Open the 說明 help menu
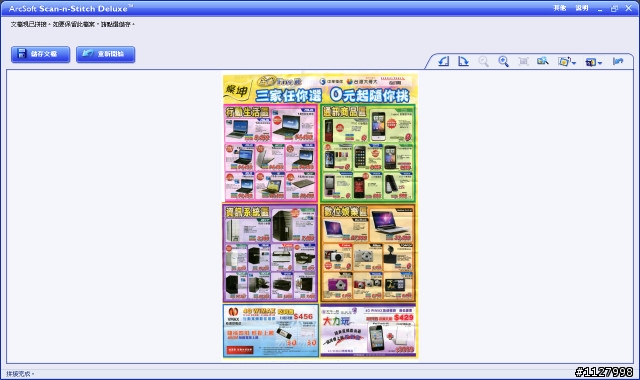Viewport: 640px width, 380px height. click(x=582, y=8)
